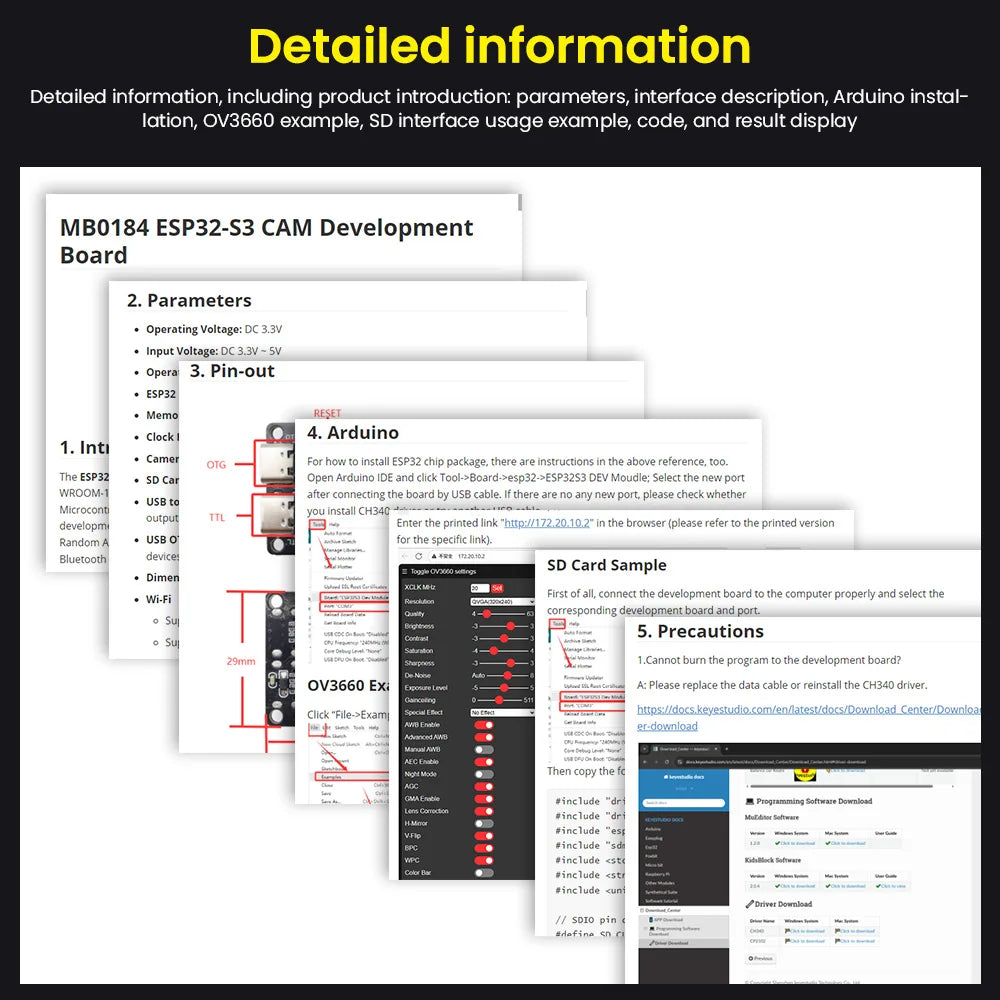Image resolution: width=1000 pixels, height=1000 pixels.
Task: Enable H-Mirror switch
Action: point(484,823)
